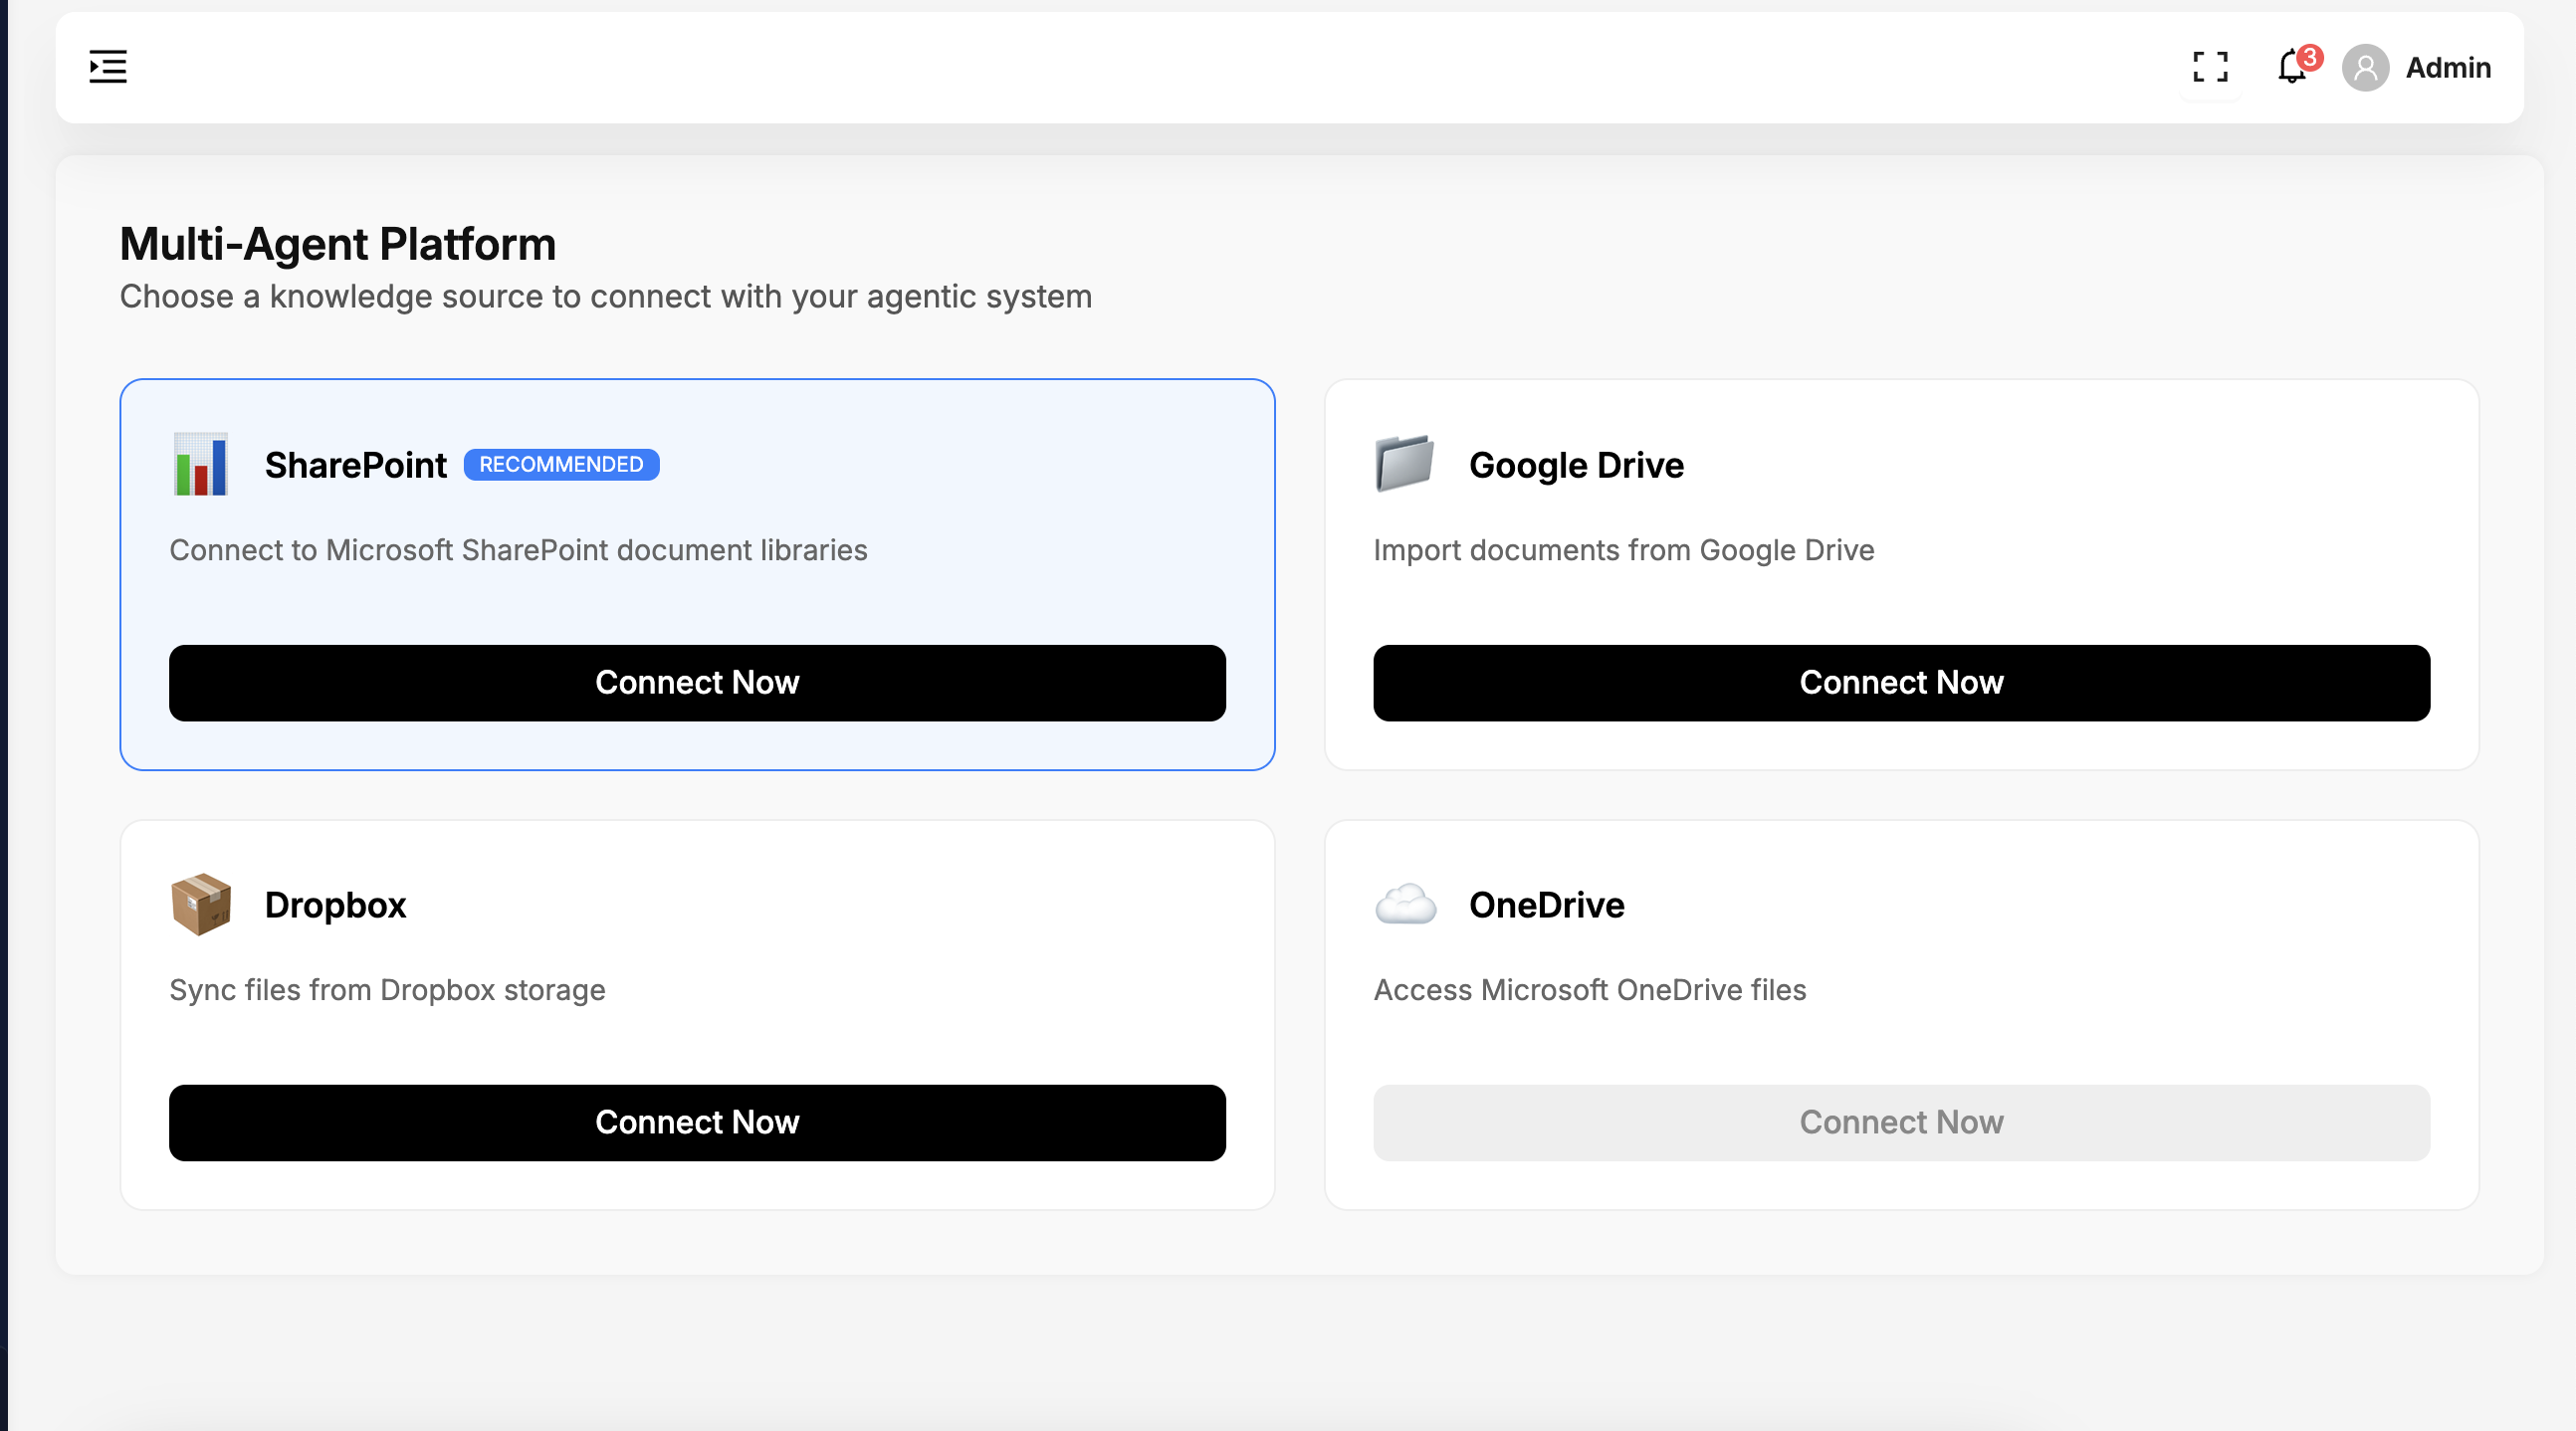Screen dimensions: 2576x1431
Task: Click the RECOMMENDED badge on SharePoint
Action: [x=561, y=465]
